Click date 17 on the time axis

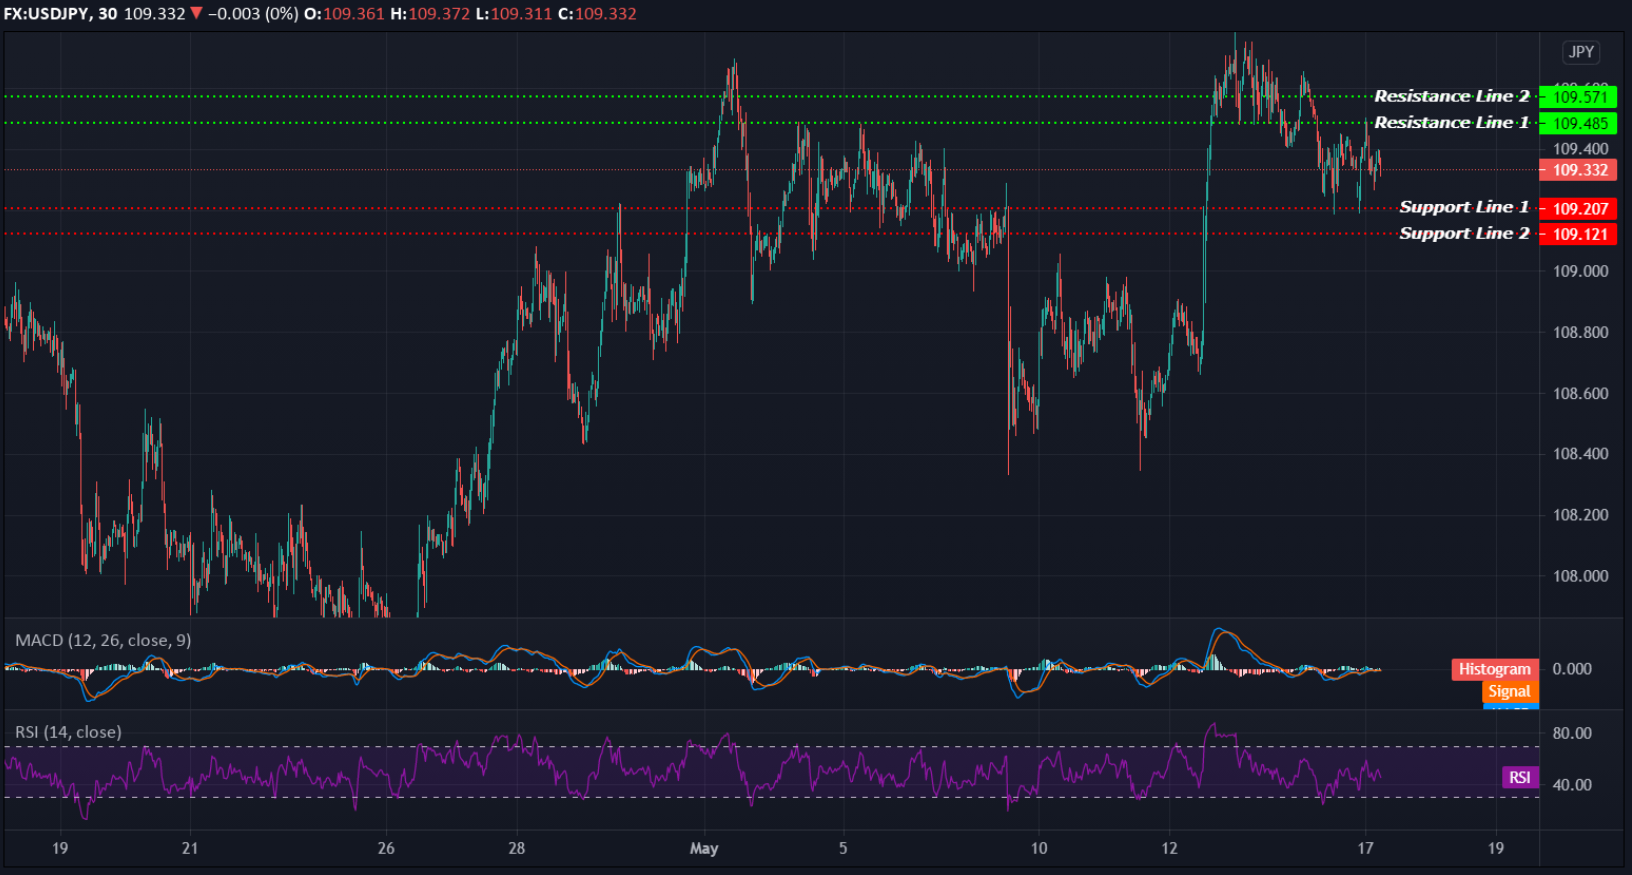point(1365,848)
